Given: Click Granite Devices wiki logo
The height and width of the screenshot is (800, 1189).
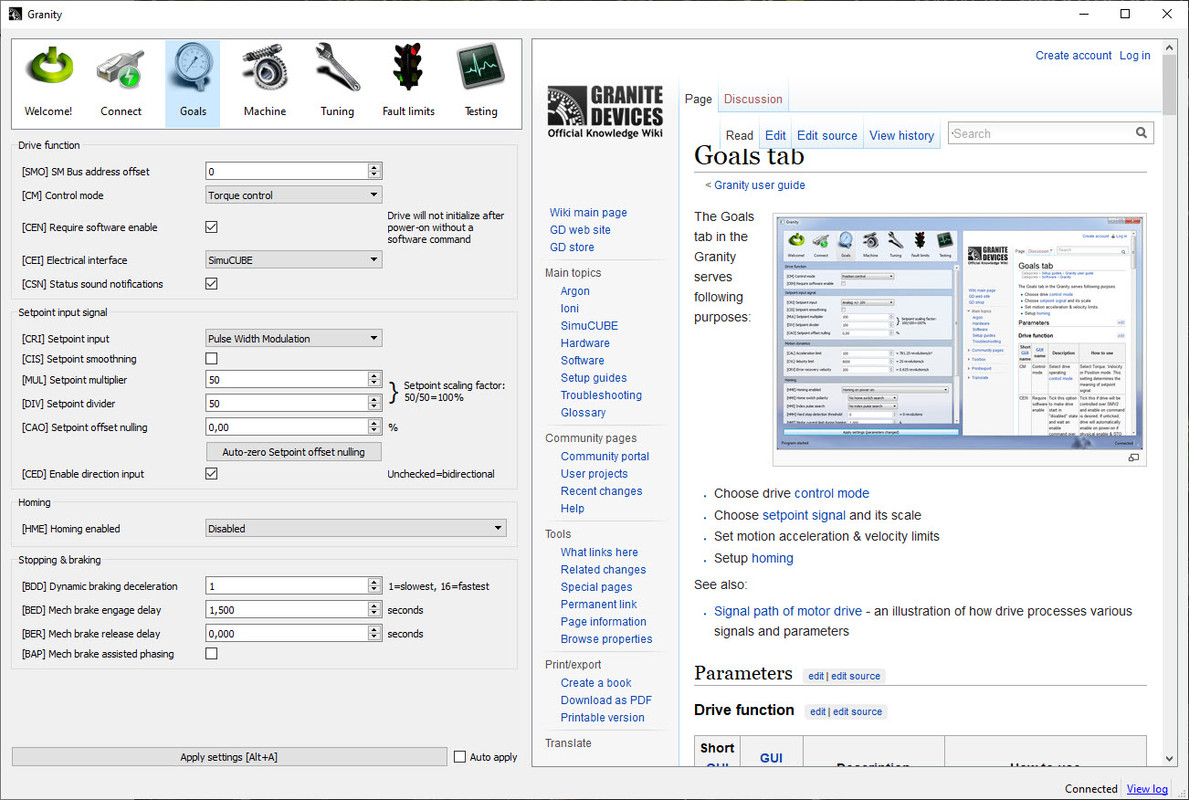Looking at the screenshot, I should tap(605, 112).
